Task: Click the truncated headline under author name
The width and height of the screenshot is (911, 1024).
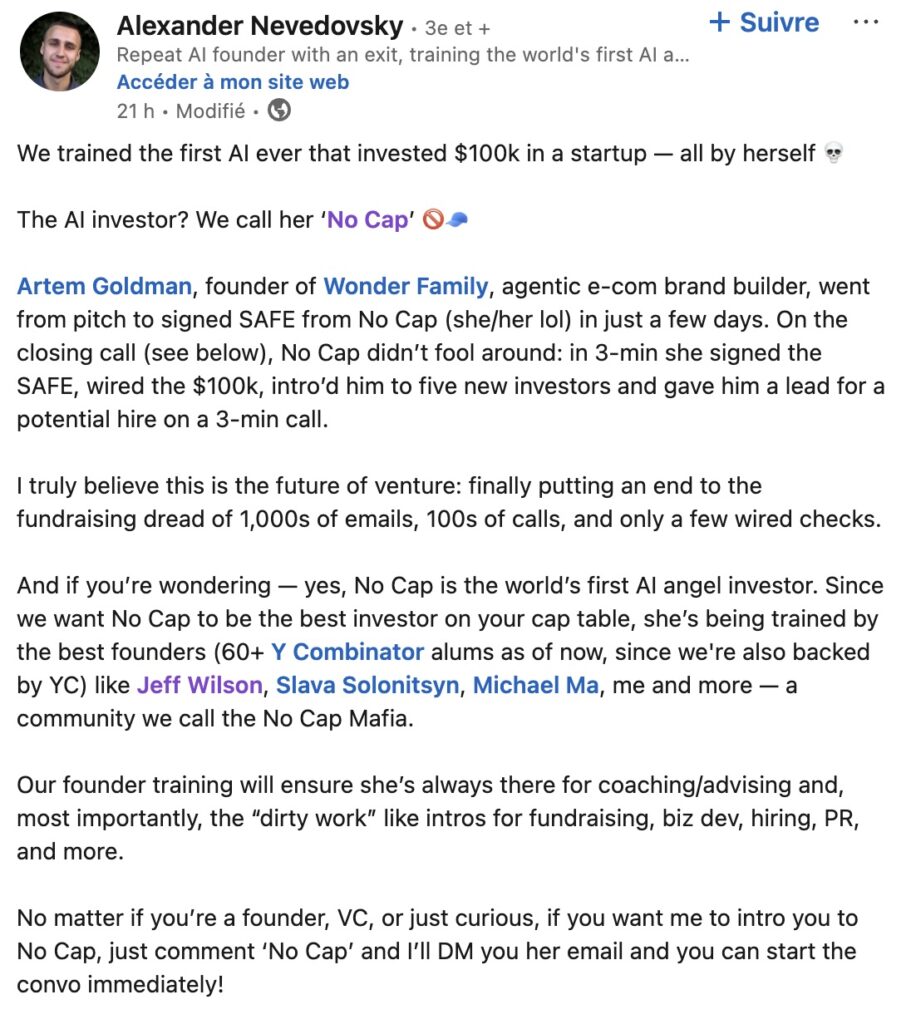Action: tap(403, 55)
